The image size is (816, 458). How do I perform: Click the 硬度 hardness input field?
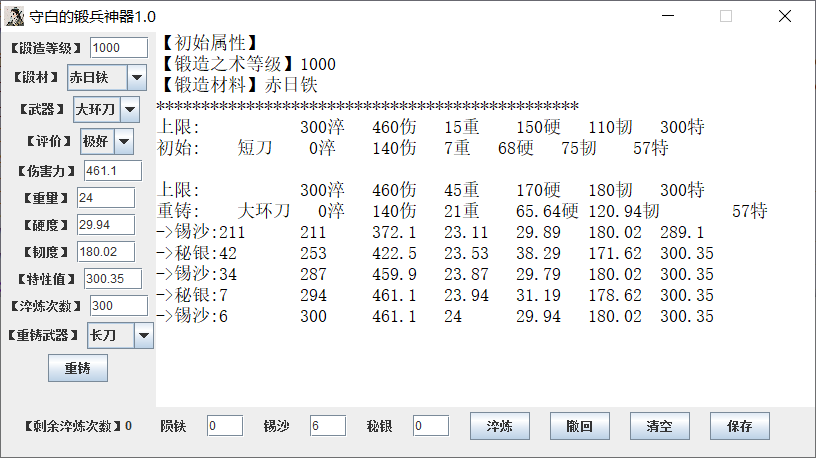click(105, 224)
